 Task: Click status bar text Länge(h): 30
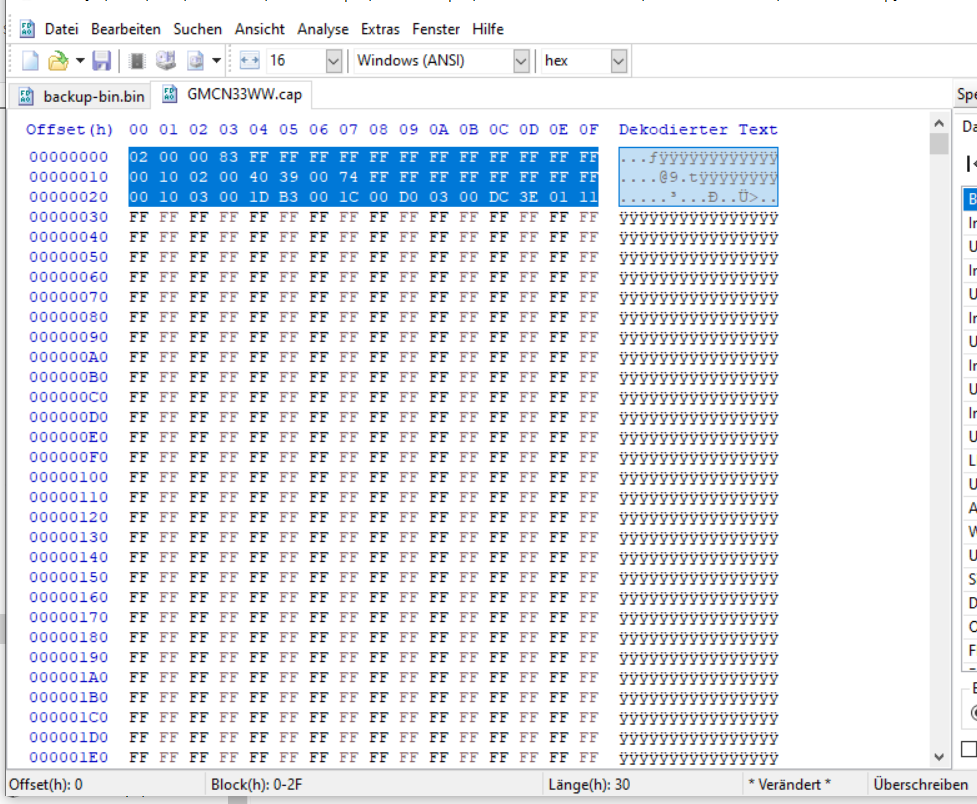click(x=589, y=784)
